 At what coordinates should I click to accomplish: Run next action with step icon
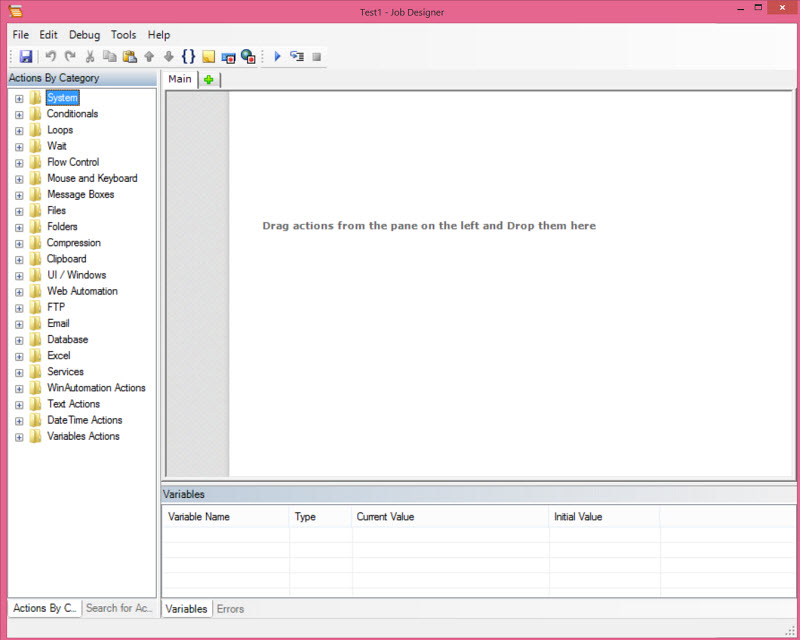tap(297, 56)
